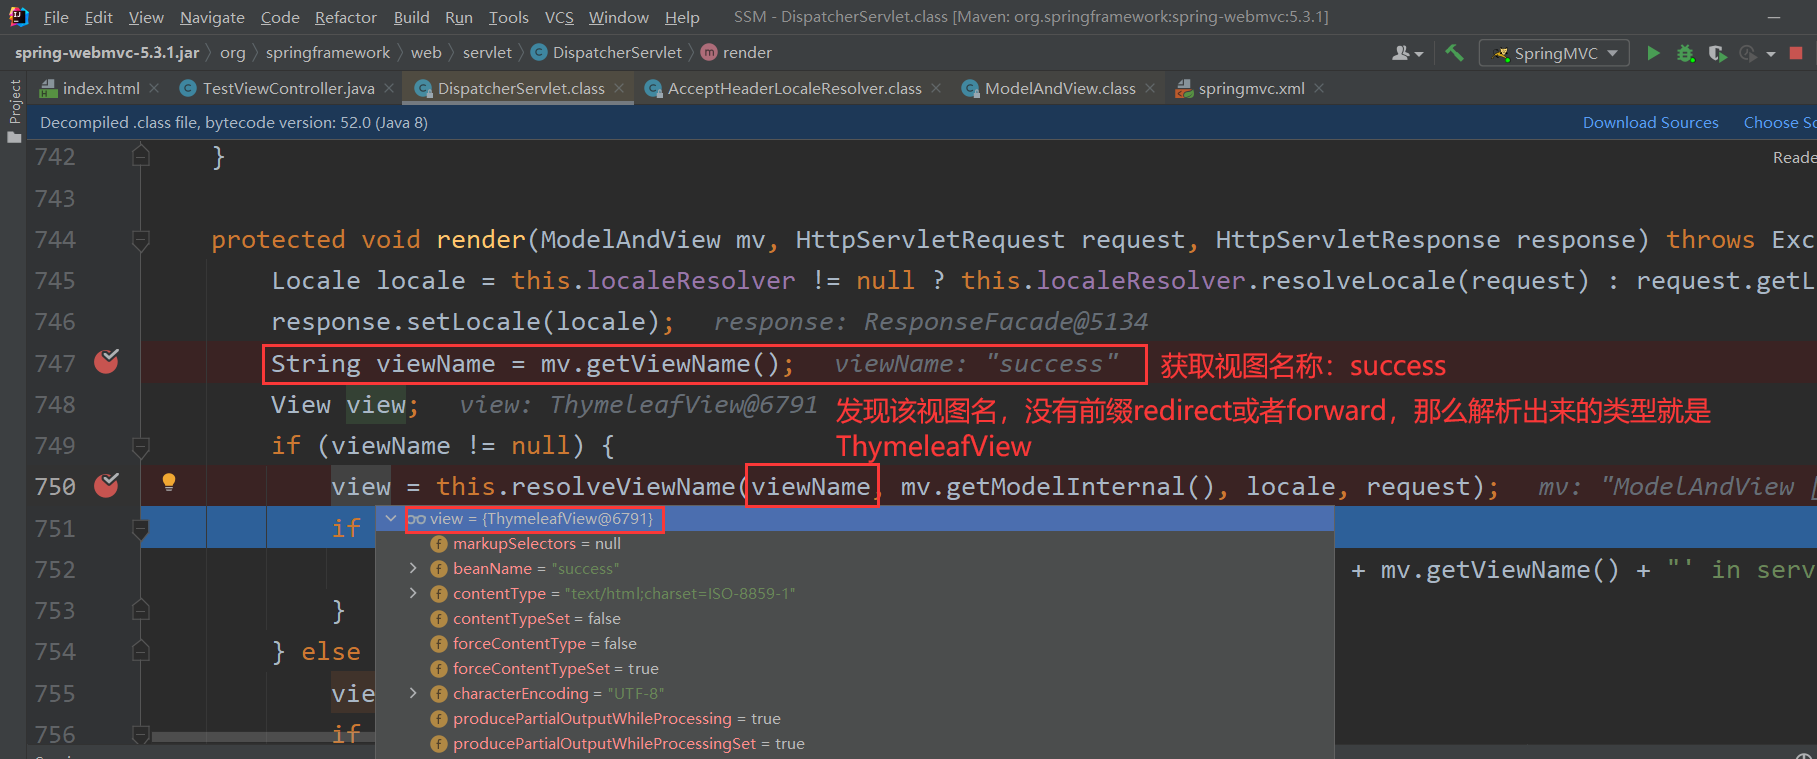Switch to the ModelAndView.class tab

(x=1060, y=88)
